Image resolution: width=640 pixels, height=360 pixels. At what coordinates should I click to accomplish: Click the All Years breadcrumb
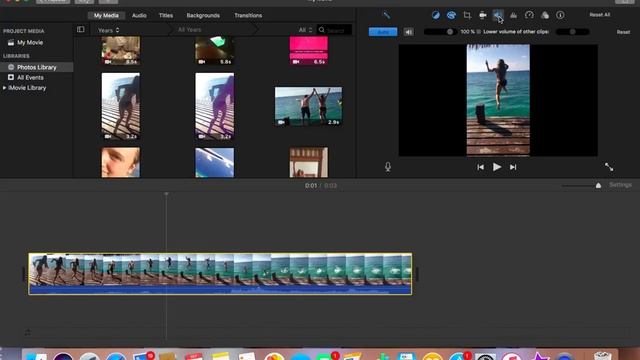(189, 30)
